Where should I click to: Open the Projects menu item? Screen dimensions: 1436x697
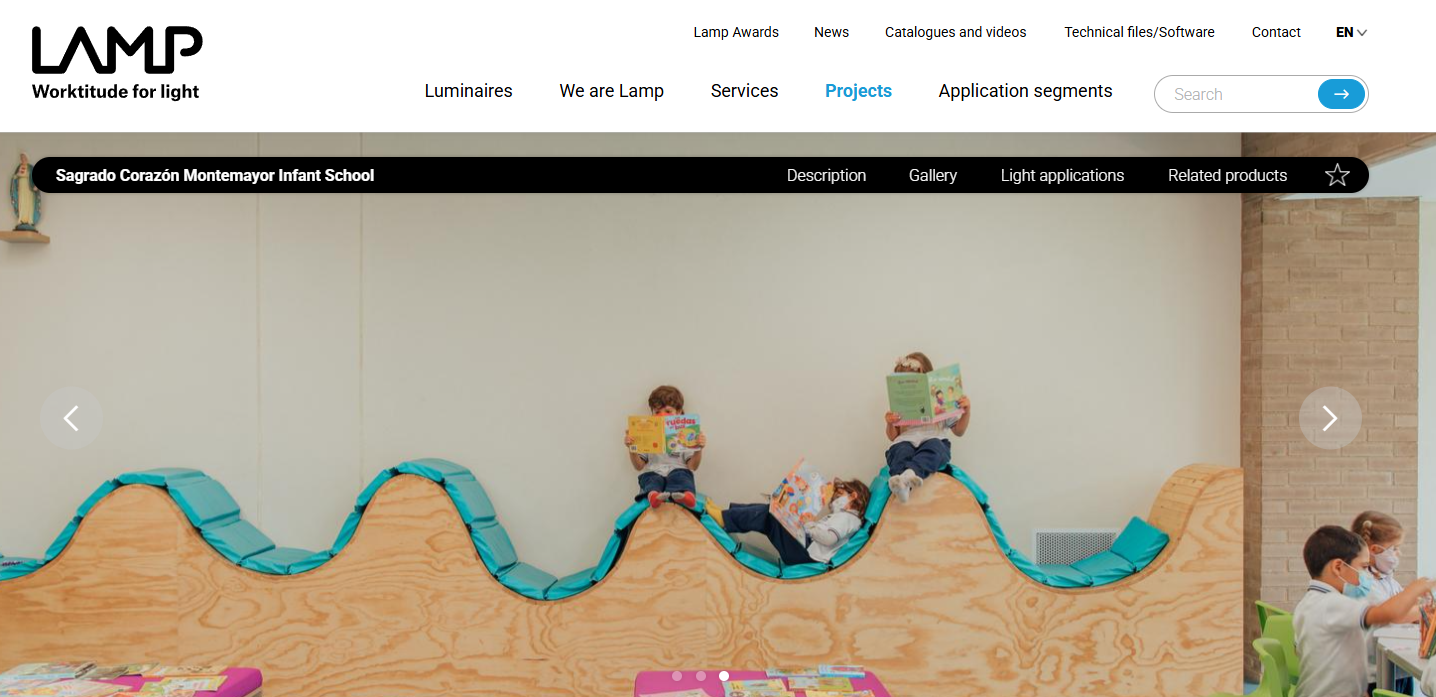tap(858, 91)
